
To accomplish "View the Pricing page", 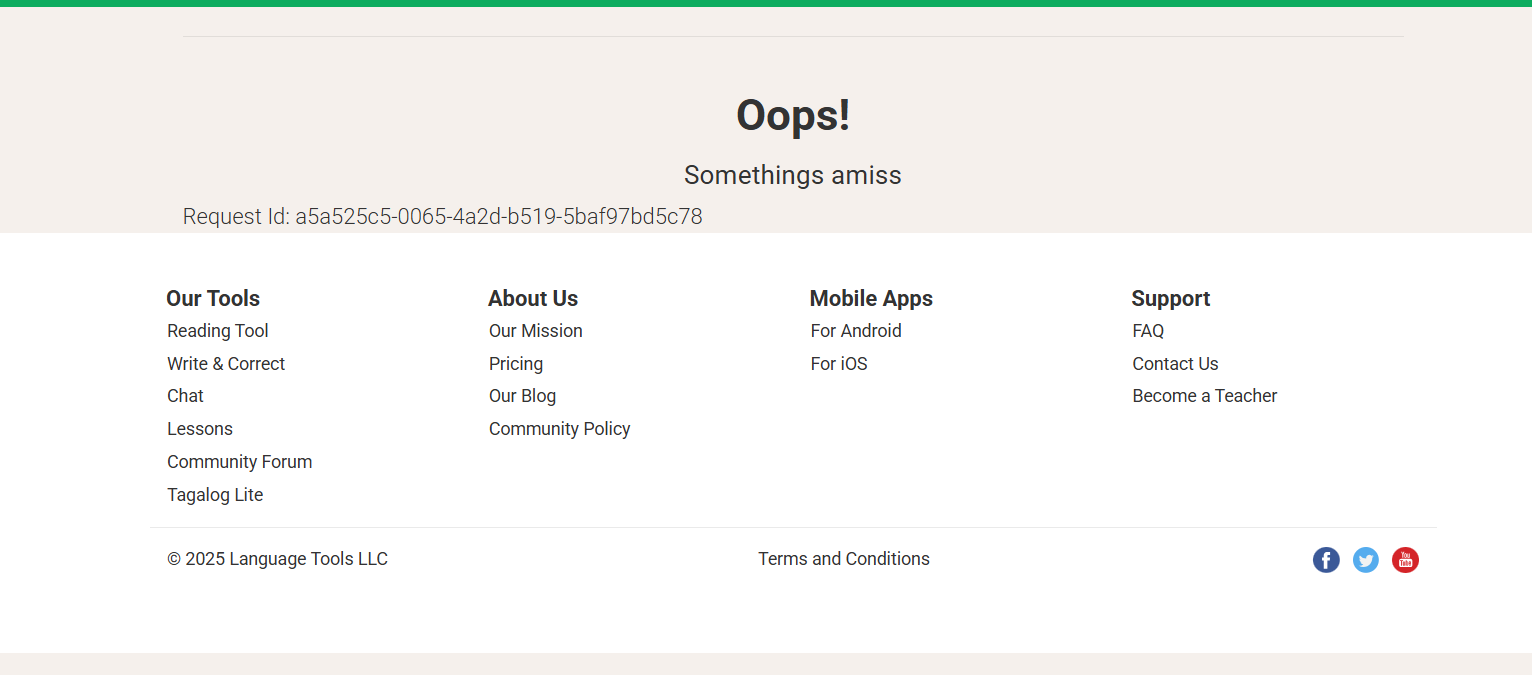I will pos(516,364).
